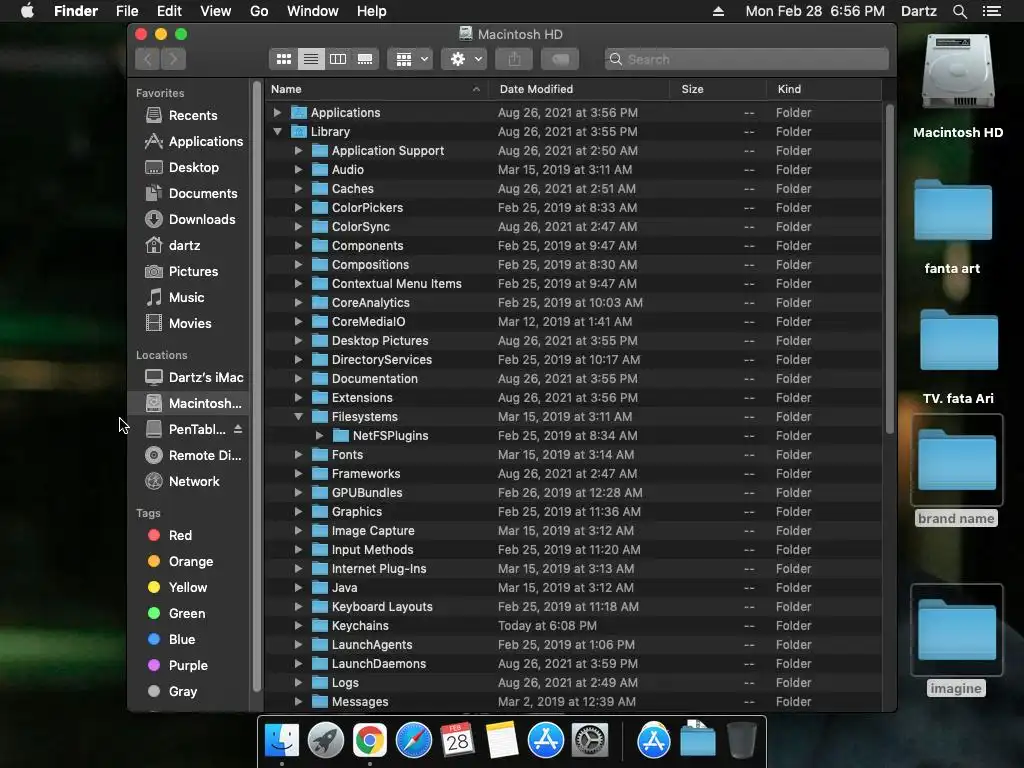Click the Edit Tags toolbar button
The image size is (1024, 768).
560,59
